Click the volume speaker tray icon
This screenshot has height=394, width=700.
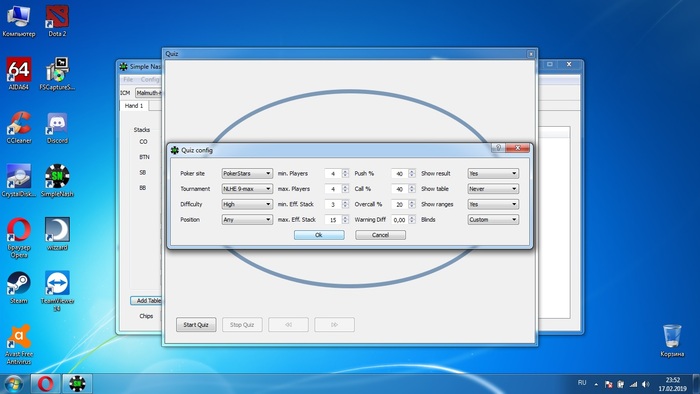646,384
